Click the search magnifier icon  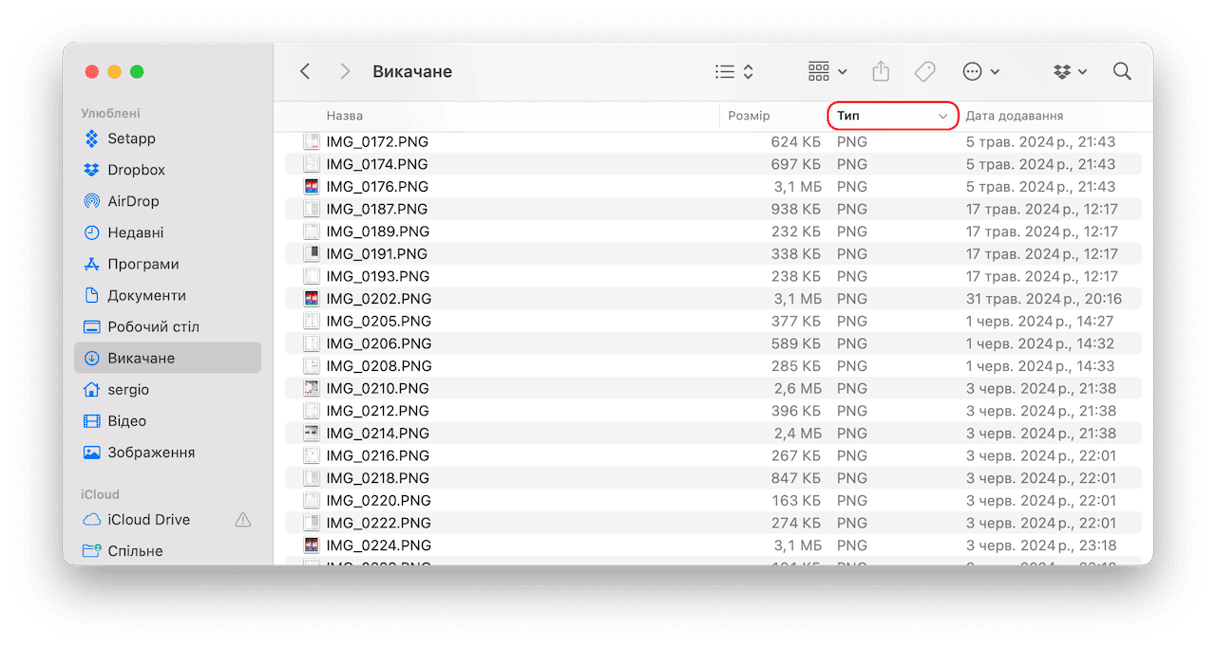1122,71
